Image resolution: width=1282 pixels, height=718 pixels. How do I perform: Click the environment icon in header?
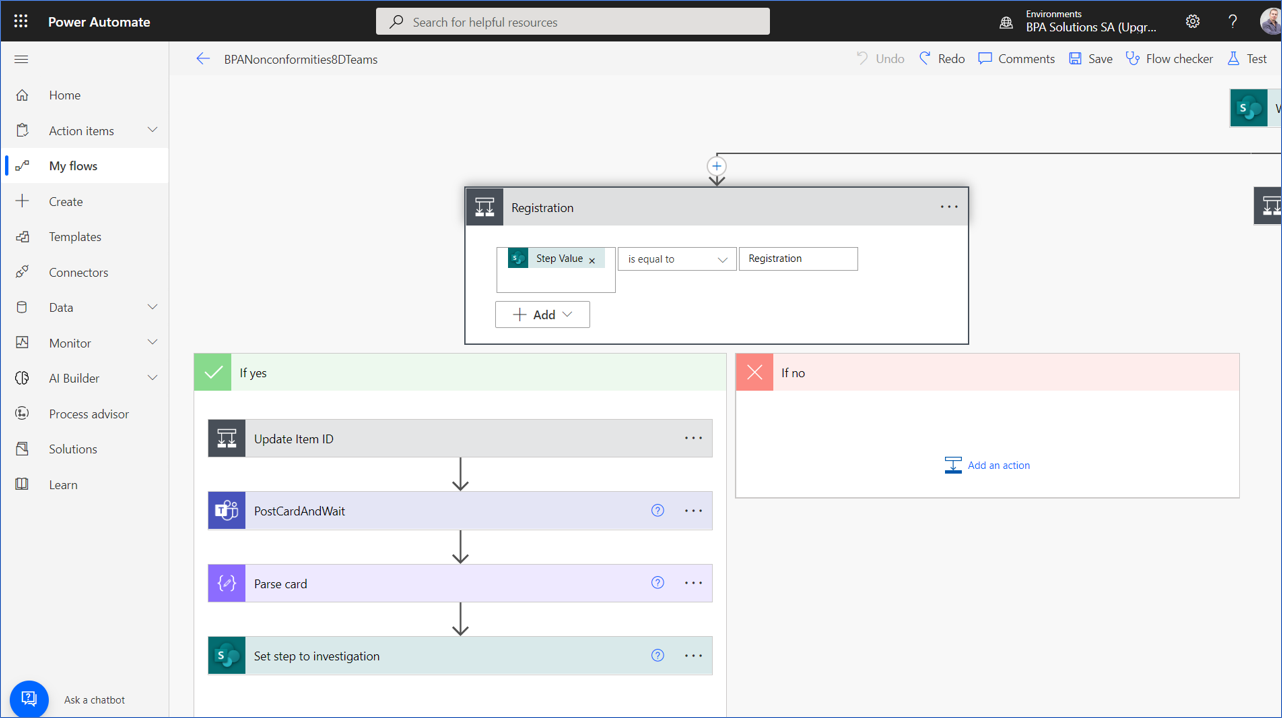tap(1006, 22)
